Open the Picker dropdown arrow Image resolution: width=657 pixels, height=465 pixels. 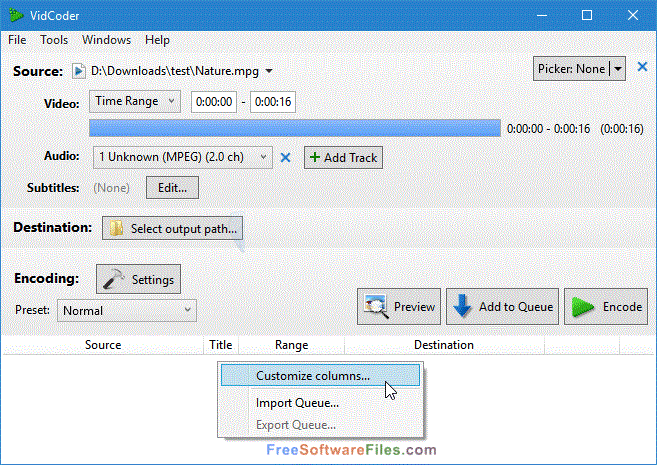(618, 69)
